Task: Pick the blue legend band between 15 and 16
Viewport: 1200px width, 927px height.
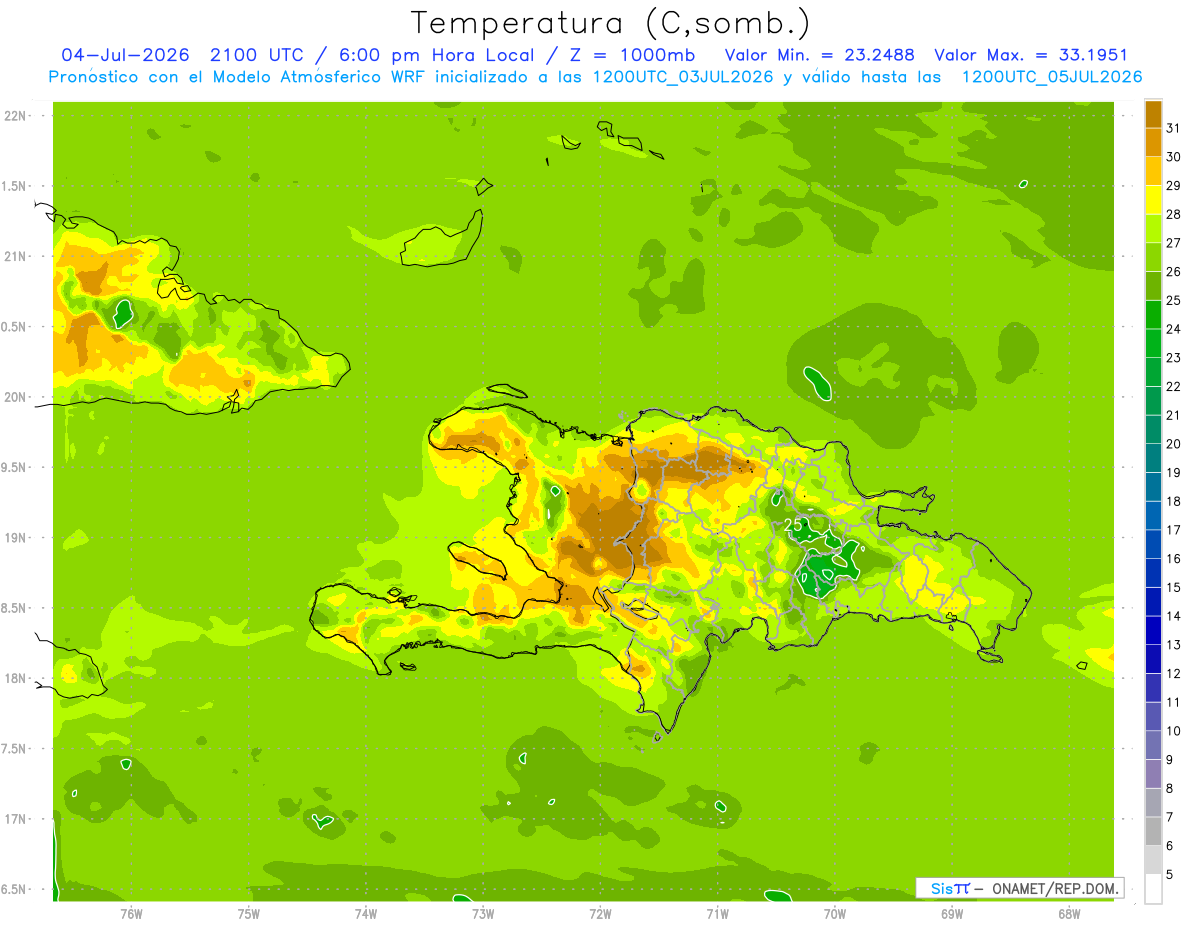Action: point(1153,572)
